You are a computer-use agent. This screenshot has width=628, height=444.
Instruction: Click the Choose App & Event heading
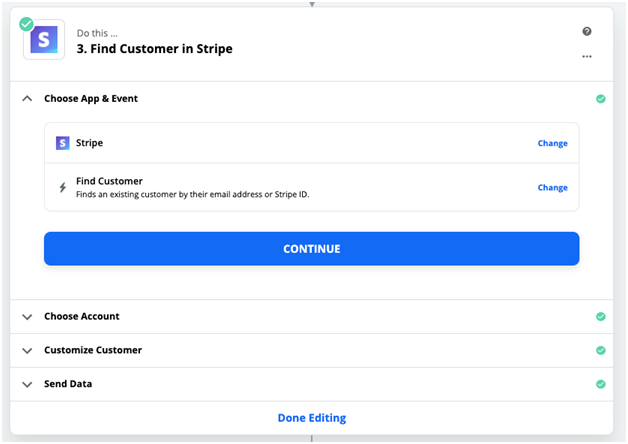tap(91, 98)
